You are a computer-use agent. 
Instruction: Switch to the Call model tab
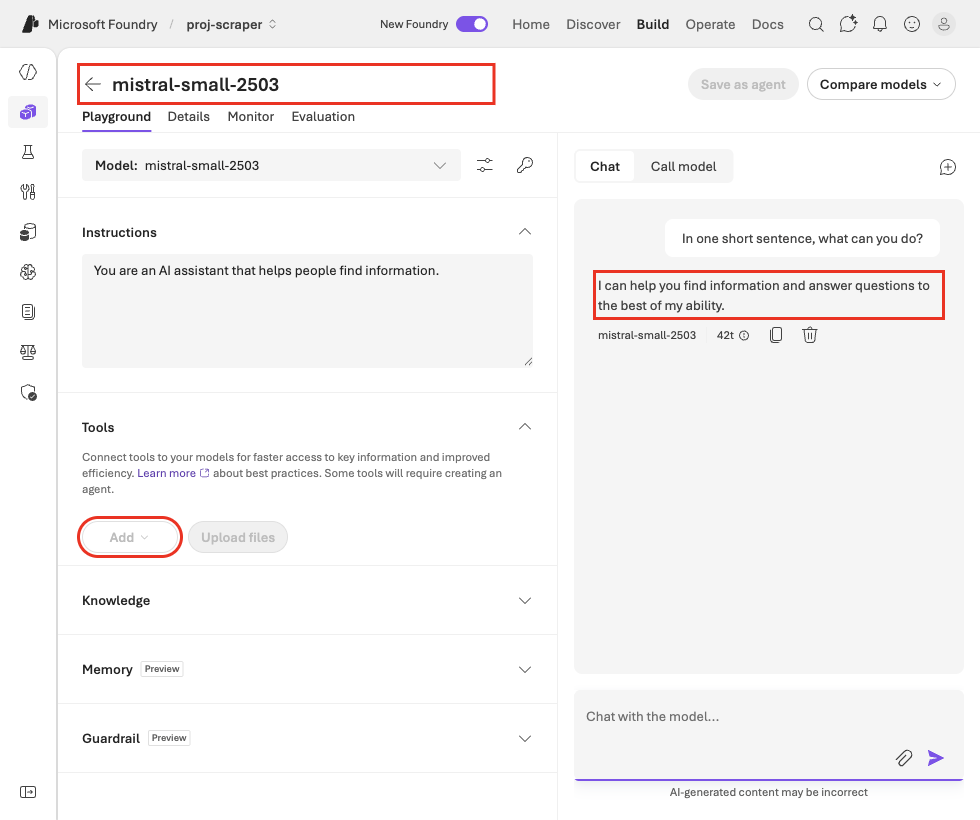[x=683, y=167]
